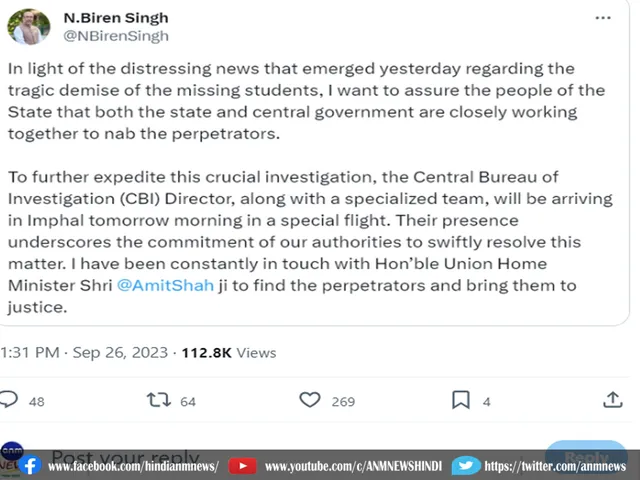Open the N.Biren Singh display name link
The image size is (640, 480).
116,18
